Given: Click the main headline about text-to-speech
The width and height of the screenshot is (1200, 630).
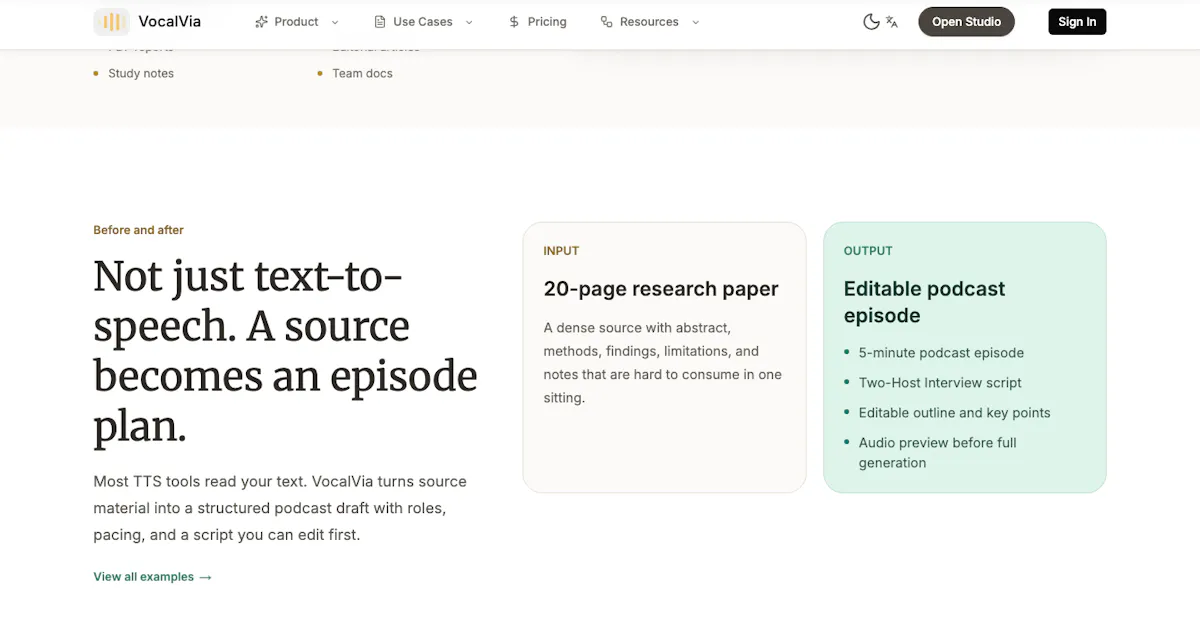Looking at the screenshot, I should (285, 352).
